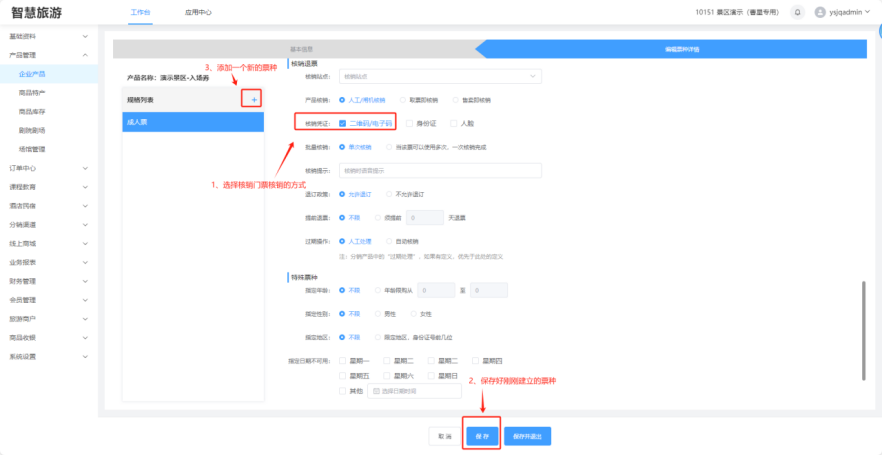Open the notification bell icon
The width and height of the screenshot is (882, 455).
[797, 12]
